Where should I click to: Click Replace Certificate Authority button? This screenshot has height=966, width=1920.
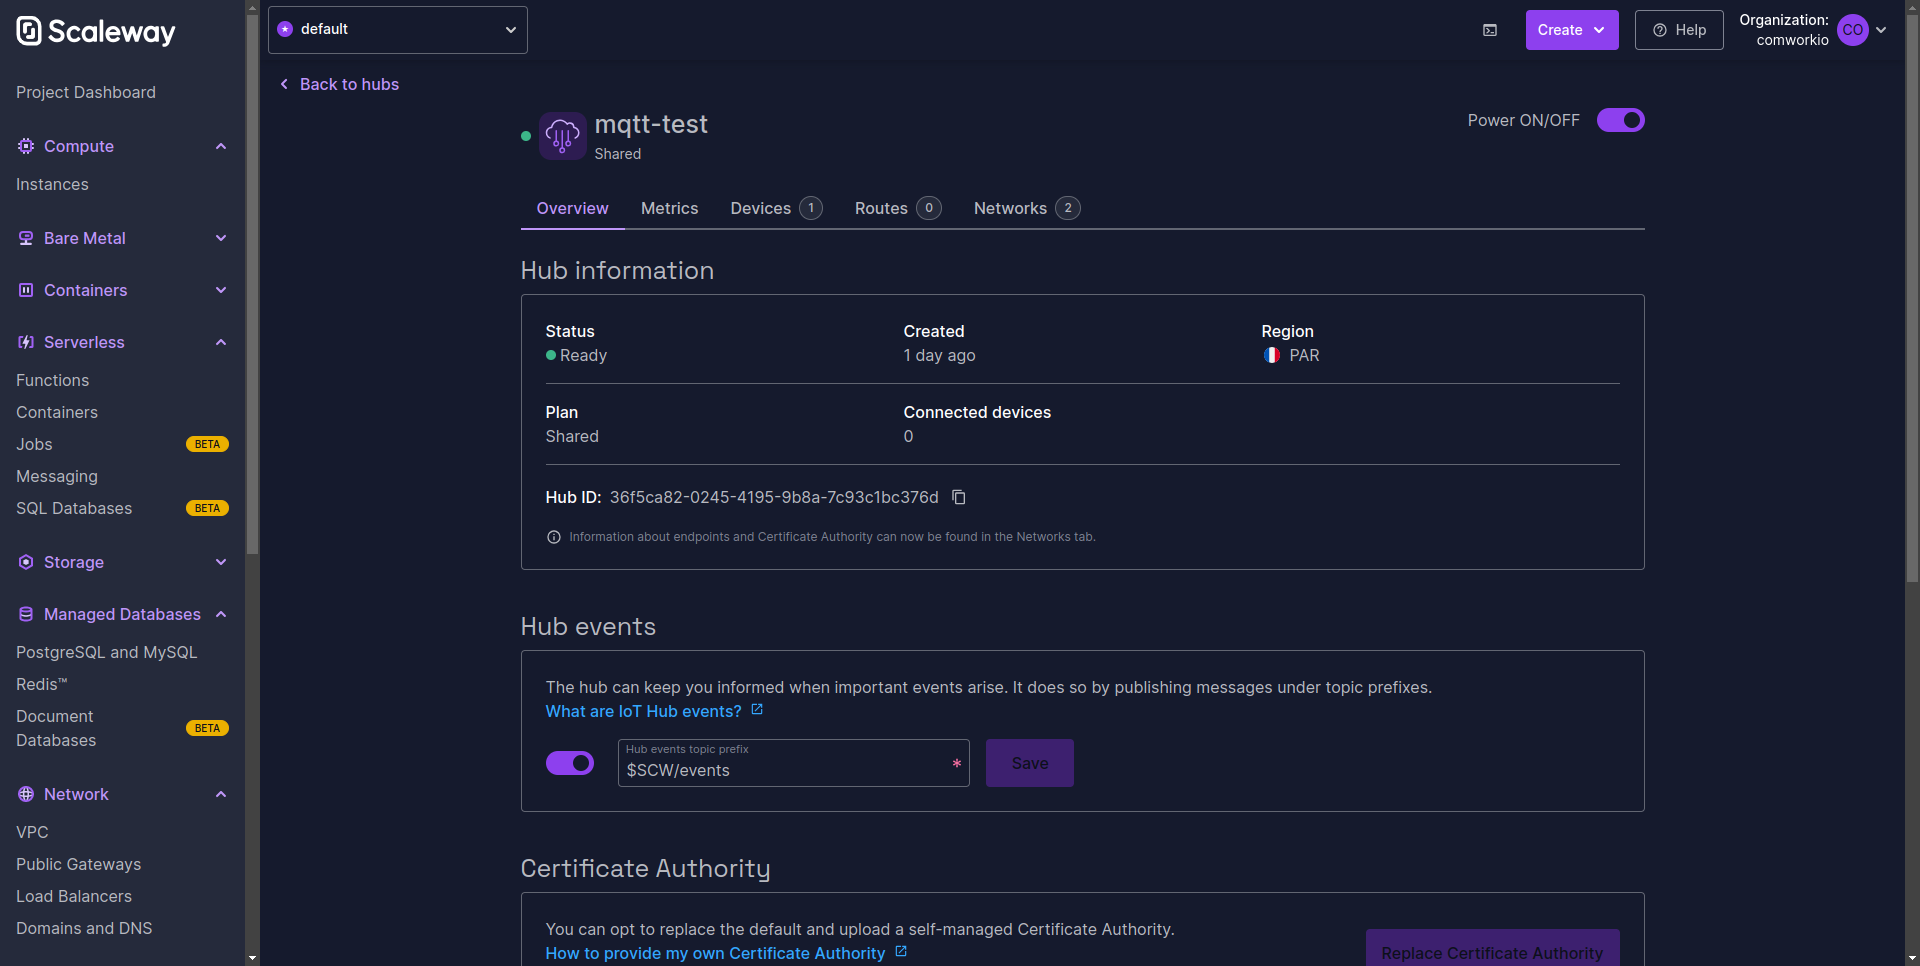(x=1493, y=948)
